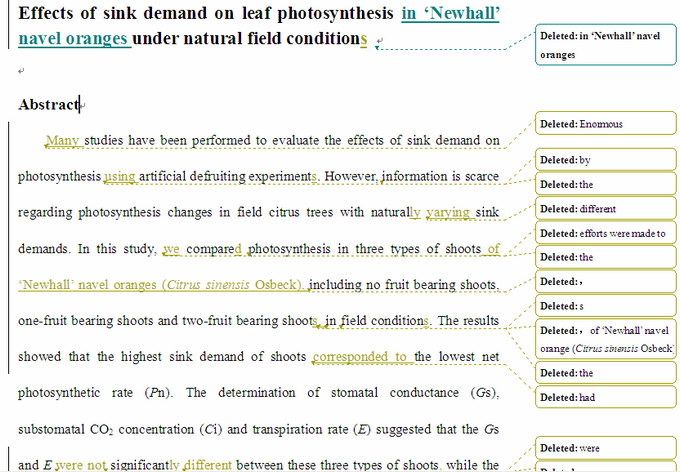Click the inserted word 'we' before 'compared'
Viewport: 680px width, 472px height.
(171, 249)
